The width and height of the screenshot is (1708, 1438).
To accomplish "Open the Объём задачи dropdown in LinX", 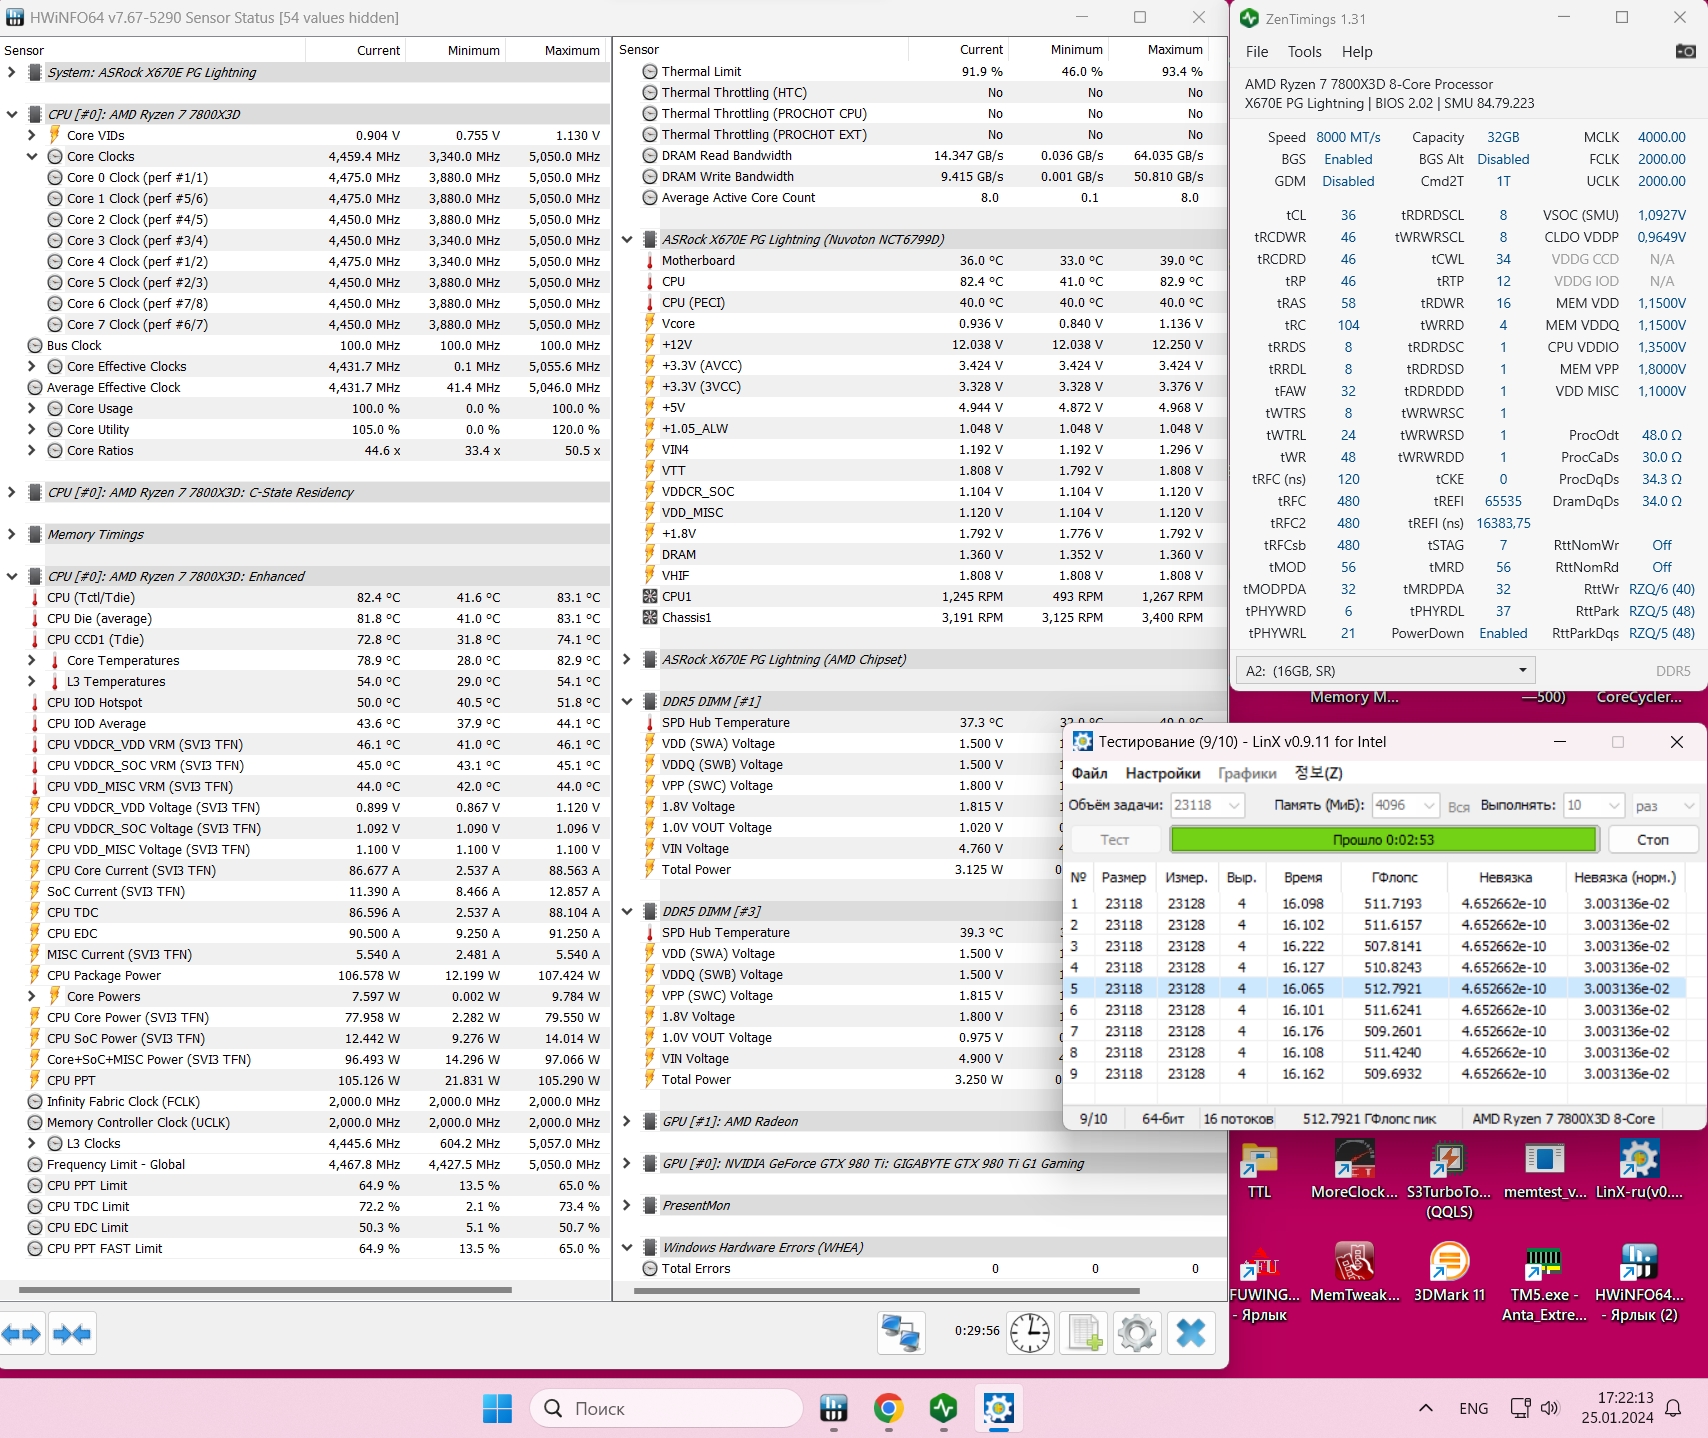I will click(1208, 805).
